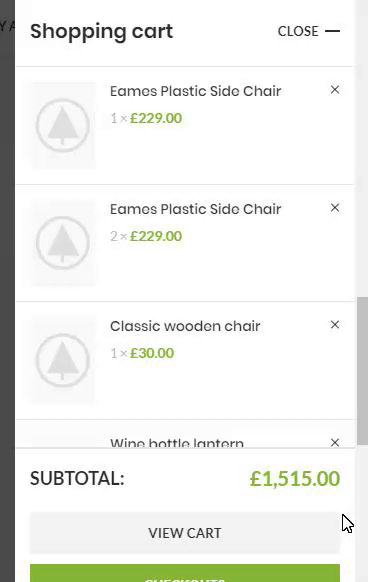
Task: Proceed with the green Checkout button
Action: click(185, 573)
